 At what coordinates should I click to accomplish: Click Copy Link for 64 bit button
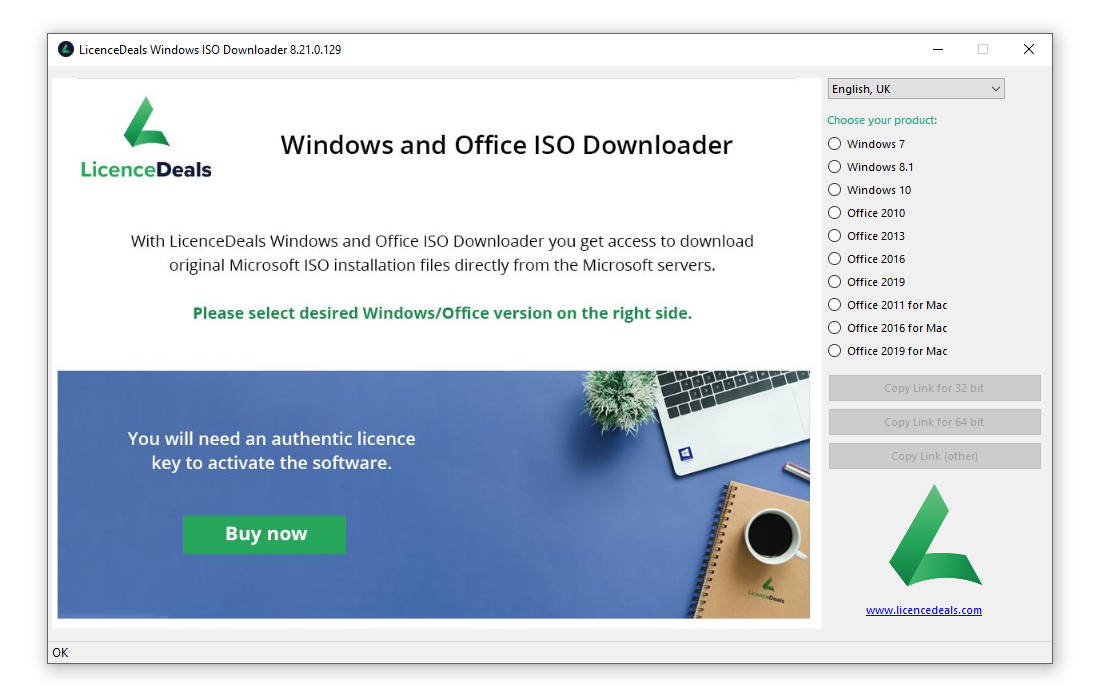pyautogui.click(x=934, y=422)
